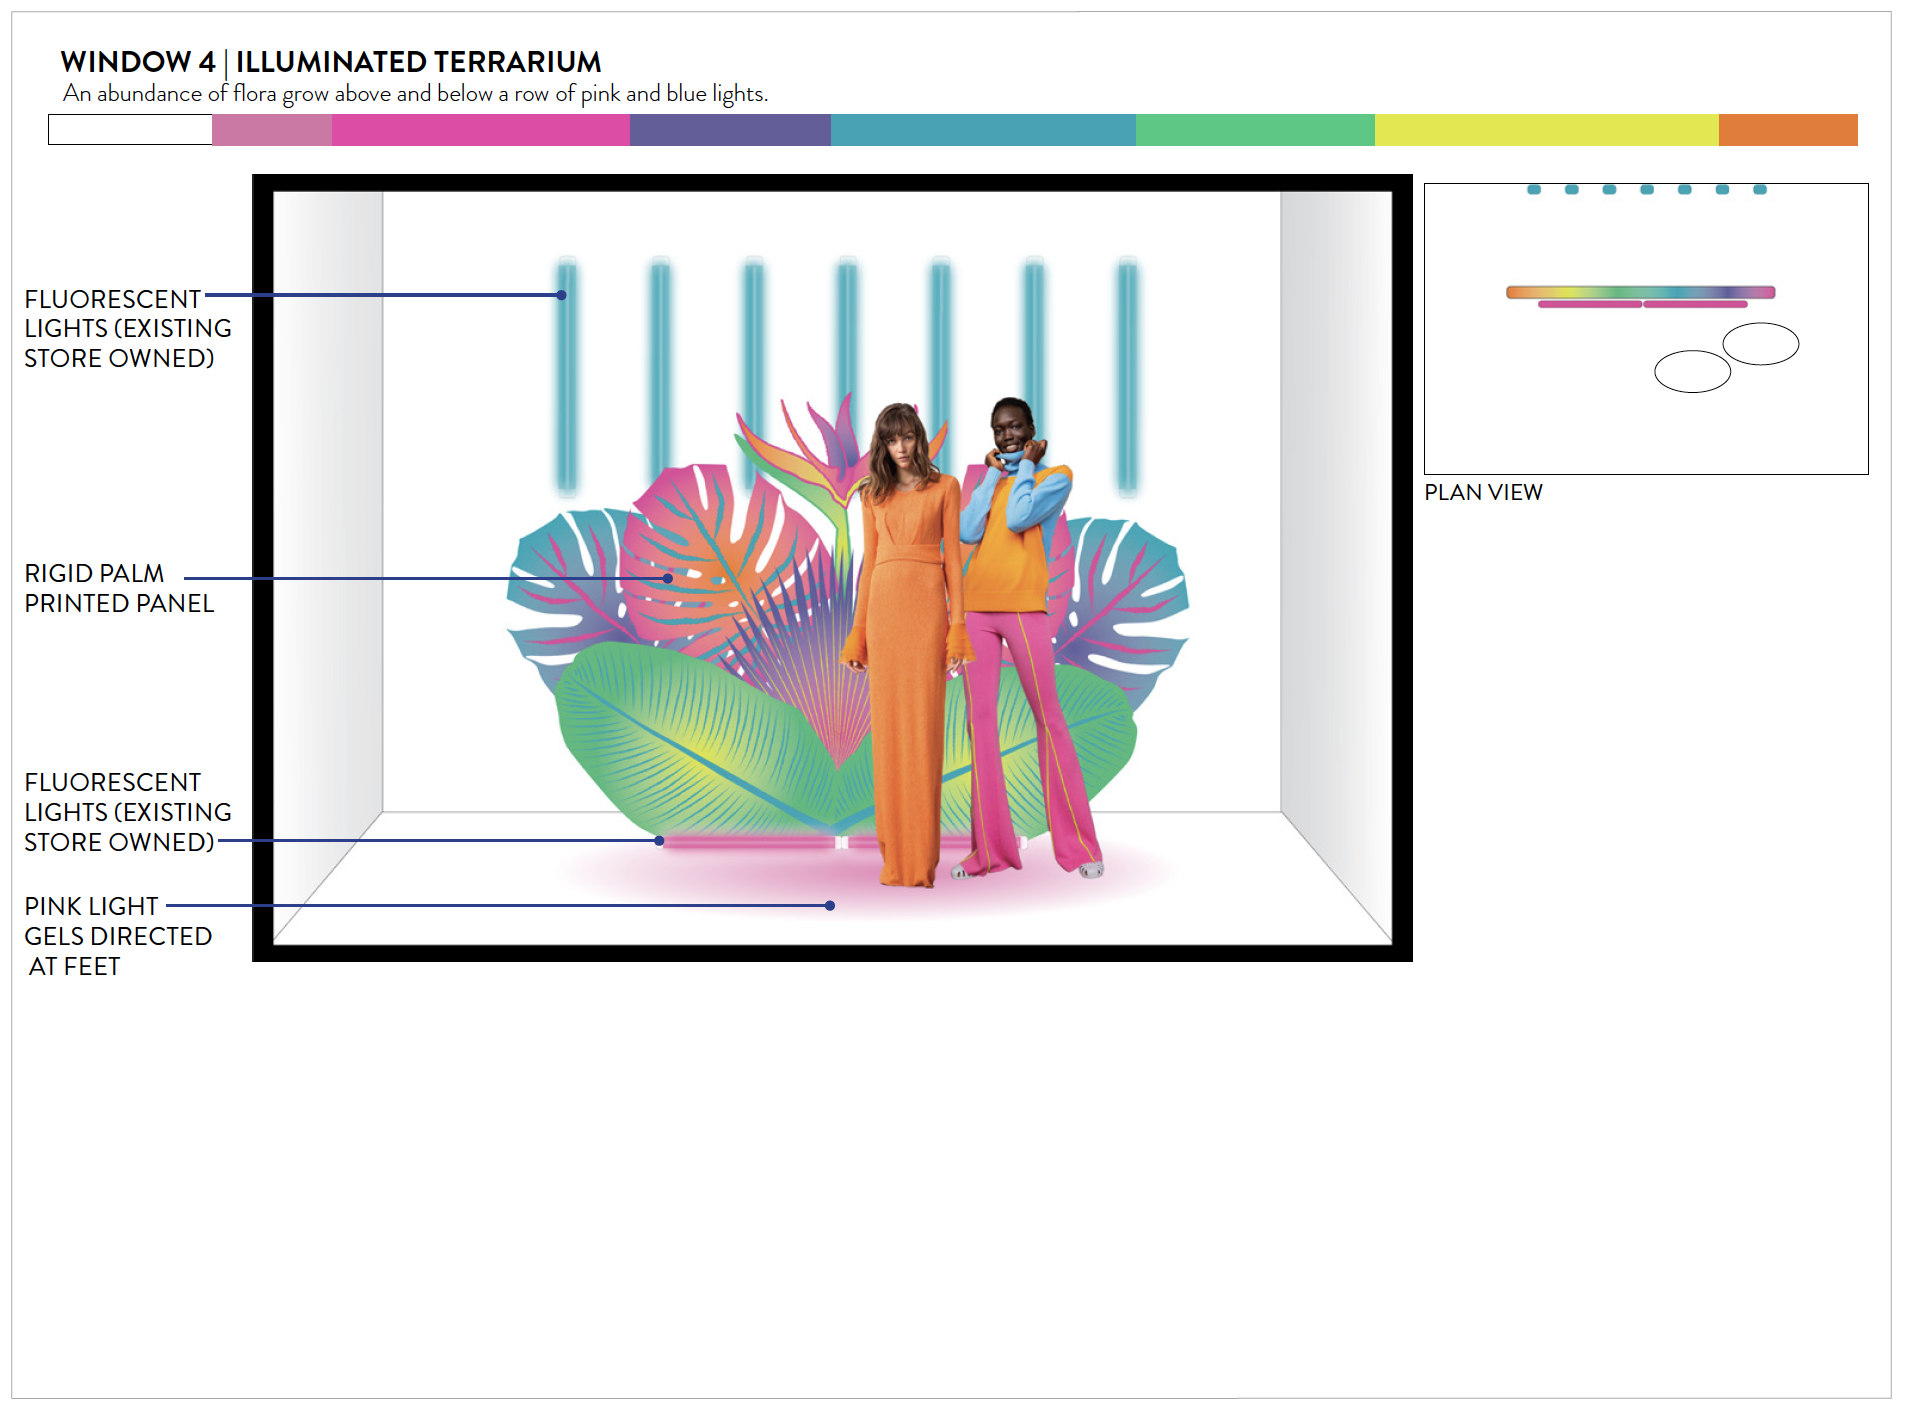
Task: Select the dusty pink swatch in the color bar
Action: (x=272, y=130)
